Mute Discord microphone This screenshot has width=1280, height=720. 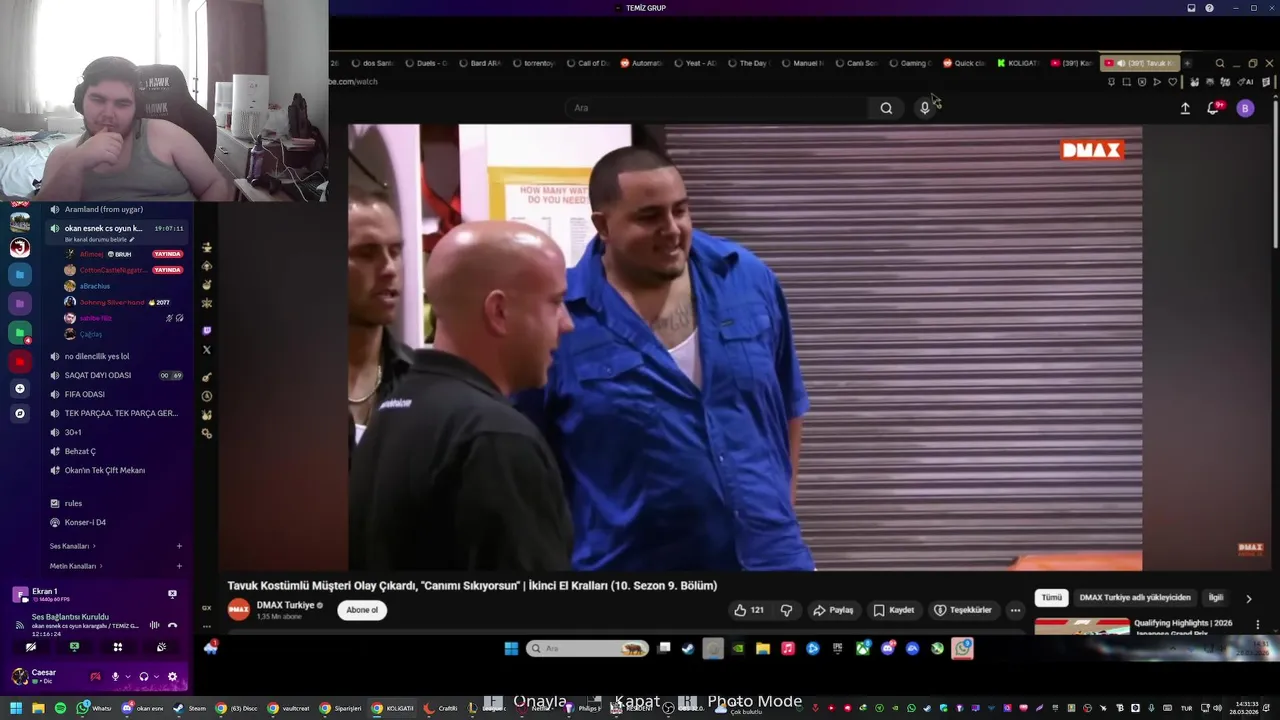[x=115, y=677]
